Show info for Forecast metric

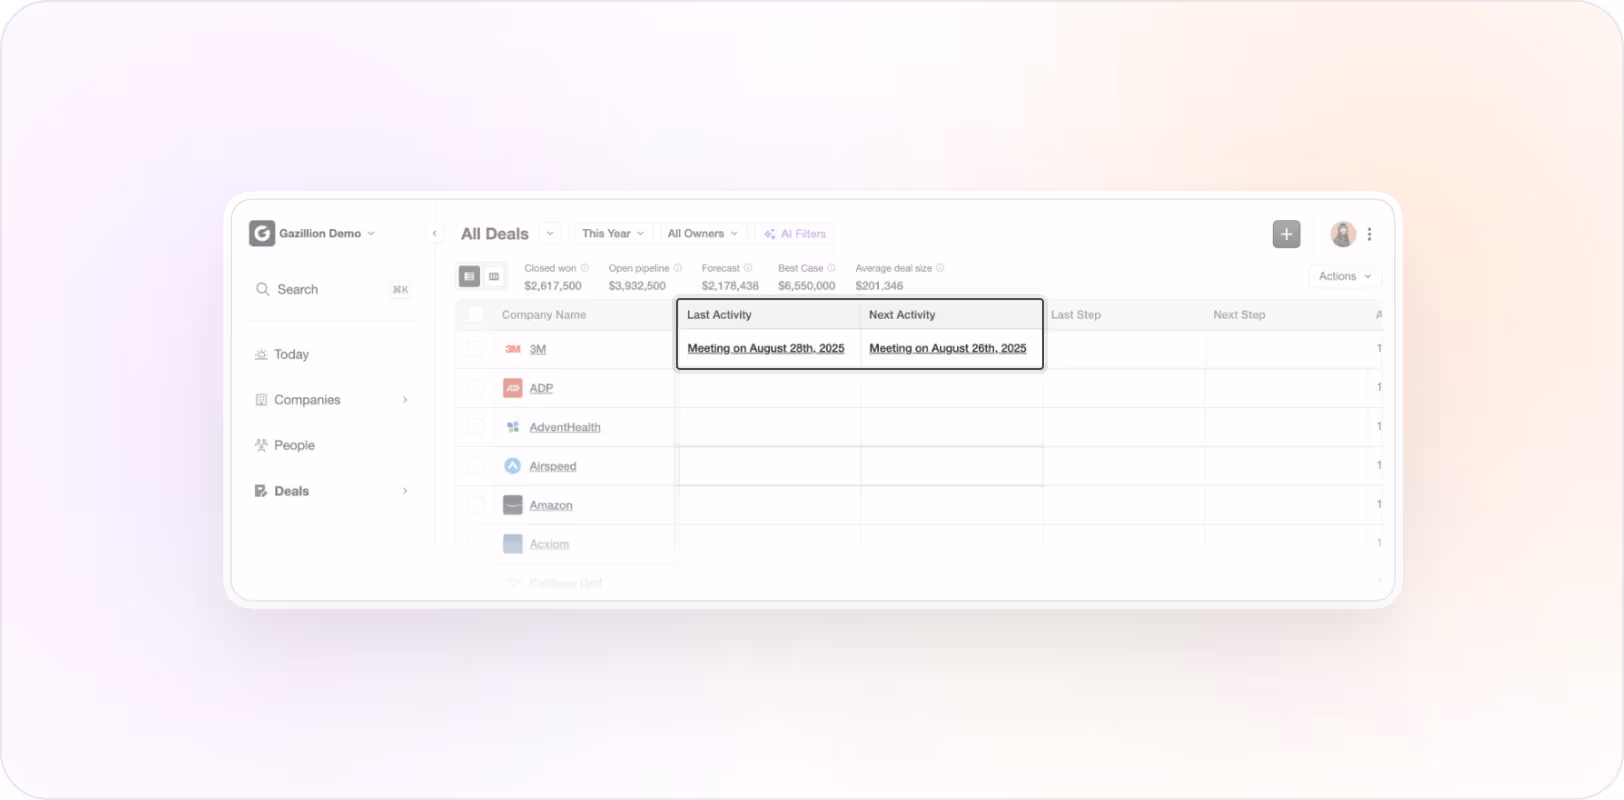point(748,268)
